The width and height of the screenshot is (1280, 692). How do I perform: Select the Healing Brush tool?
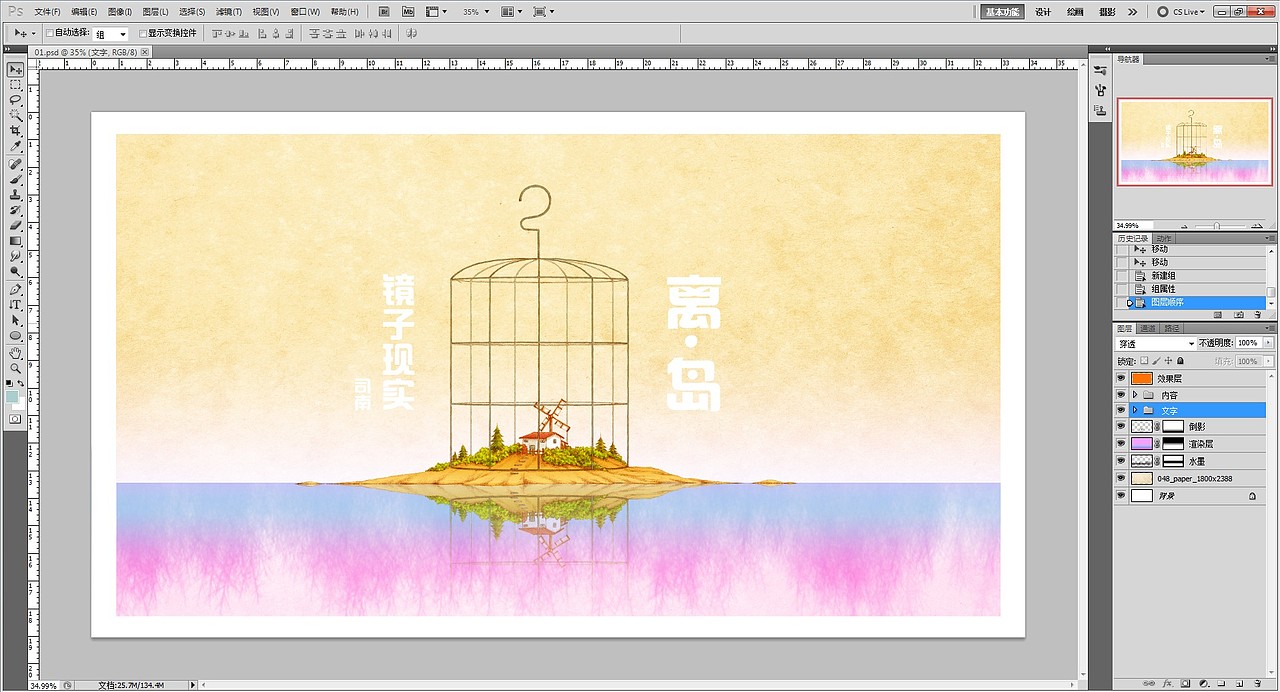click(x=15, y=164)
